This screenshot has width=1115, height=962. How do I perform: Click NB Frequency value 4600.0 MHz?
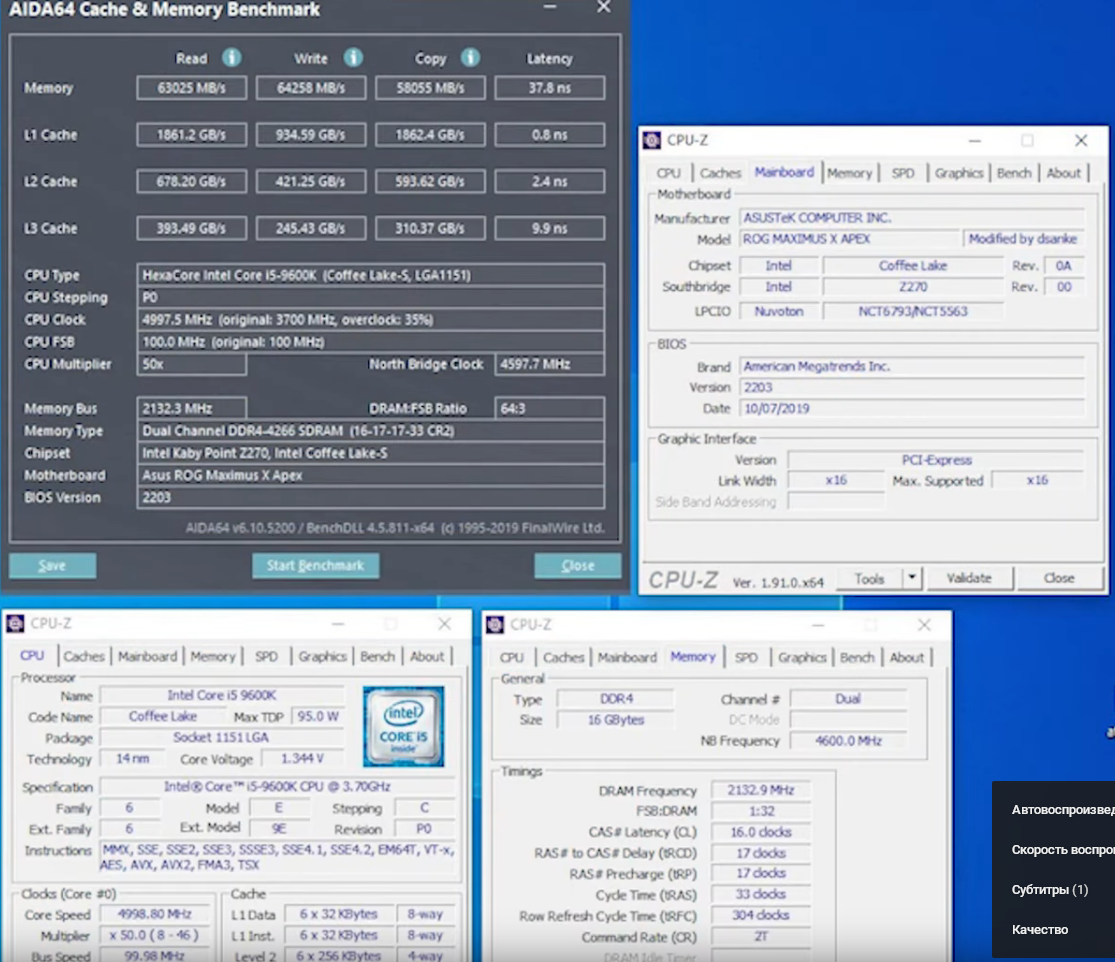848,741
